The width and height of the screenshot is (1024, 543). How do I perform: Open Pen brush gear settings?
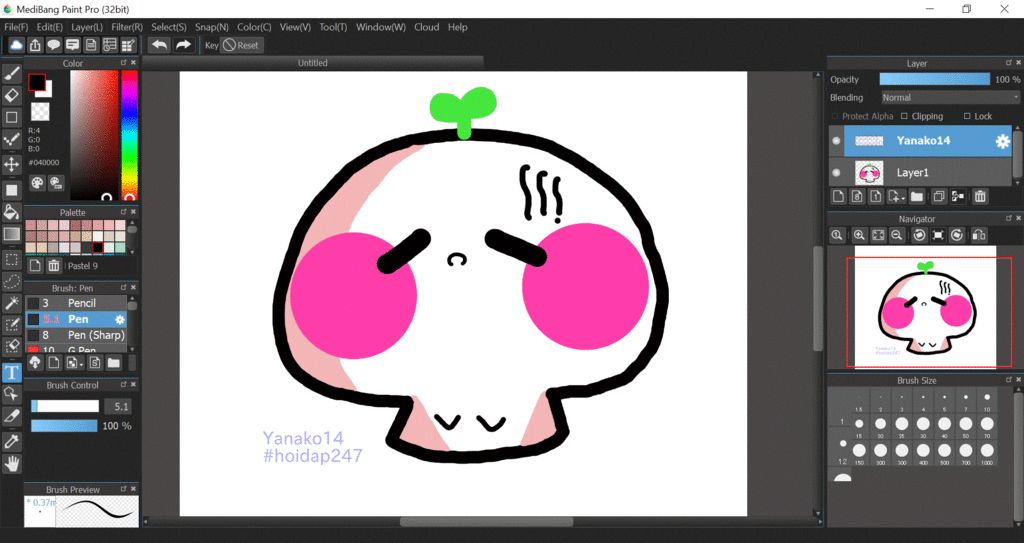pos(120,320)
